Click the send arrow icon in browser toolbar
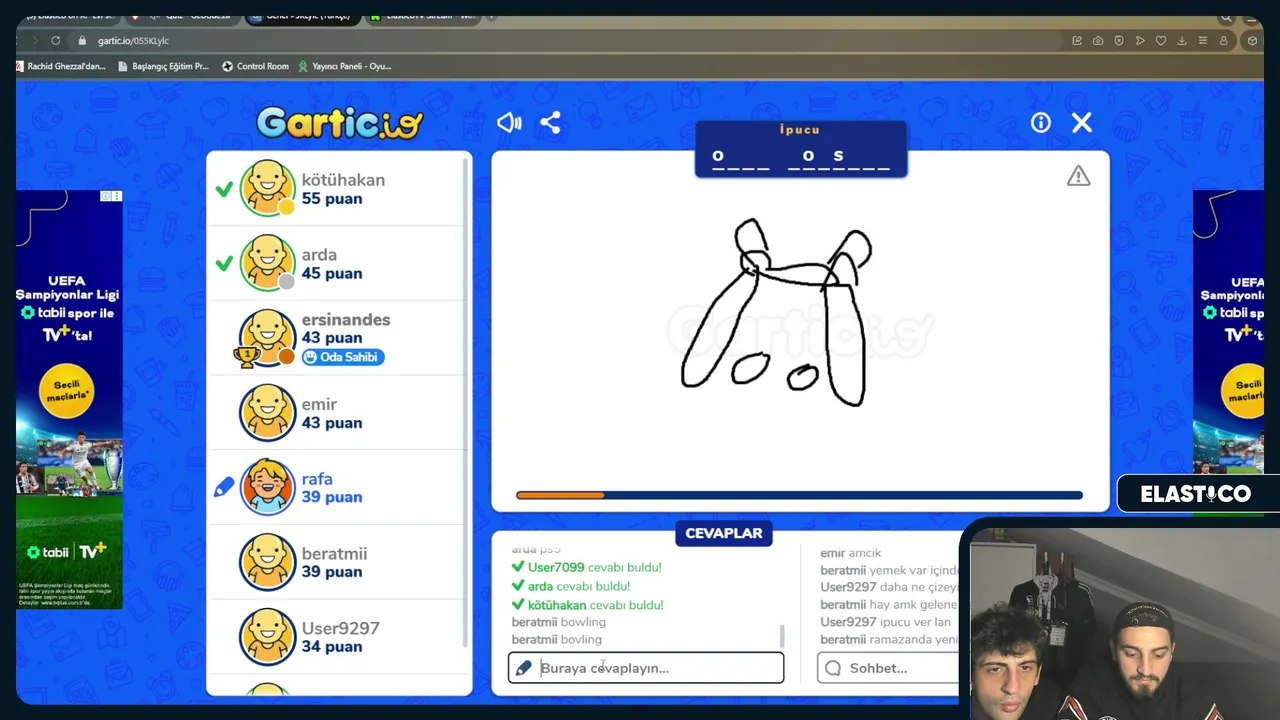 click(x=1140, y=41)
